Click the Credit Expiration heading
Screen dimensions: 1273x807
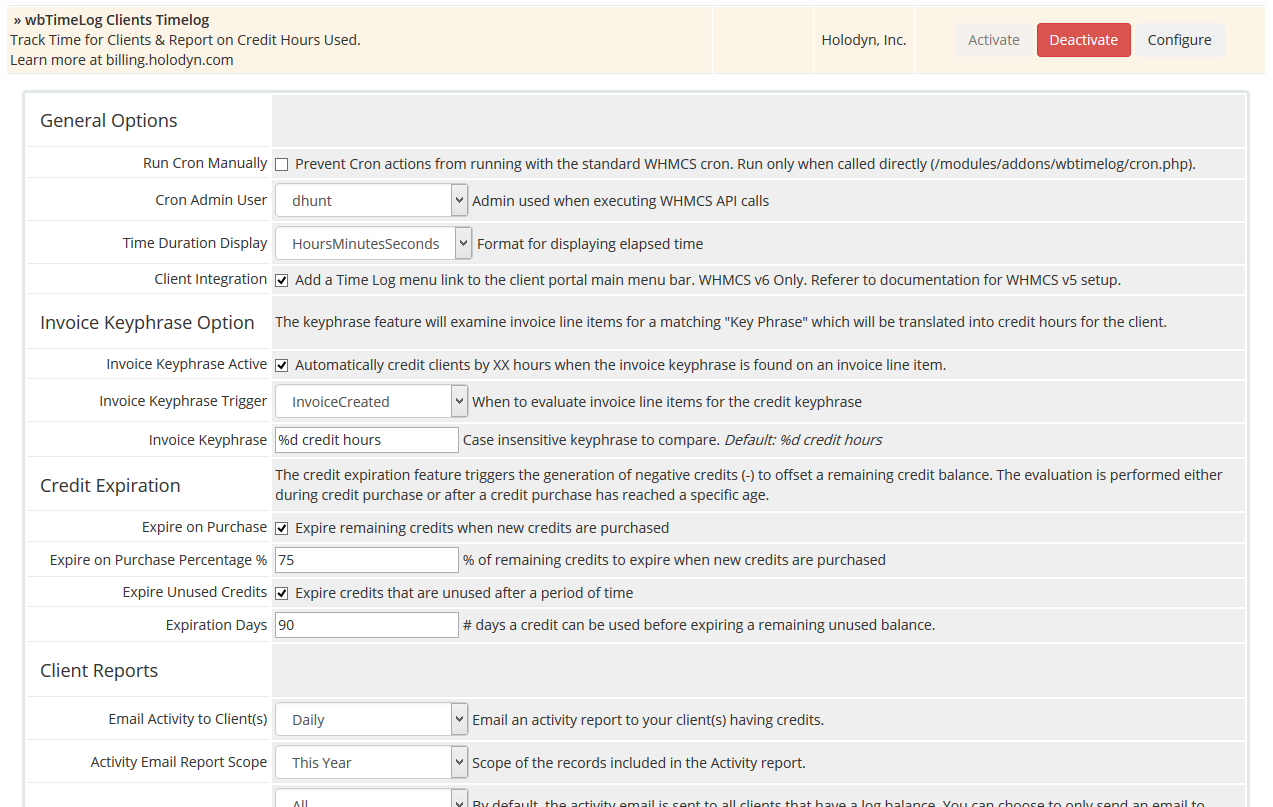[110, 486]
